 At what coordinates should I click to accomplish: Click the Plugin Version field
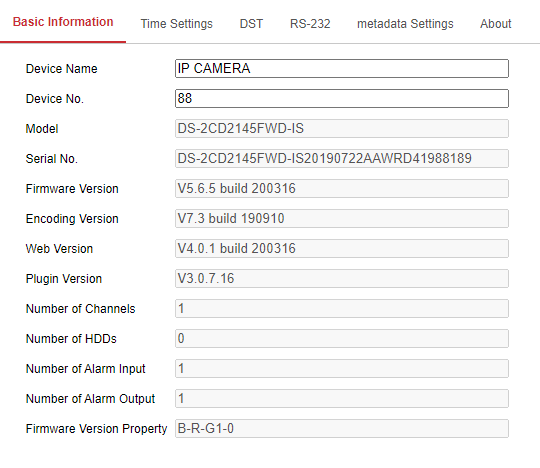(x=342, y=278)
